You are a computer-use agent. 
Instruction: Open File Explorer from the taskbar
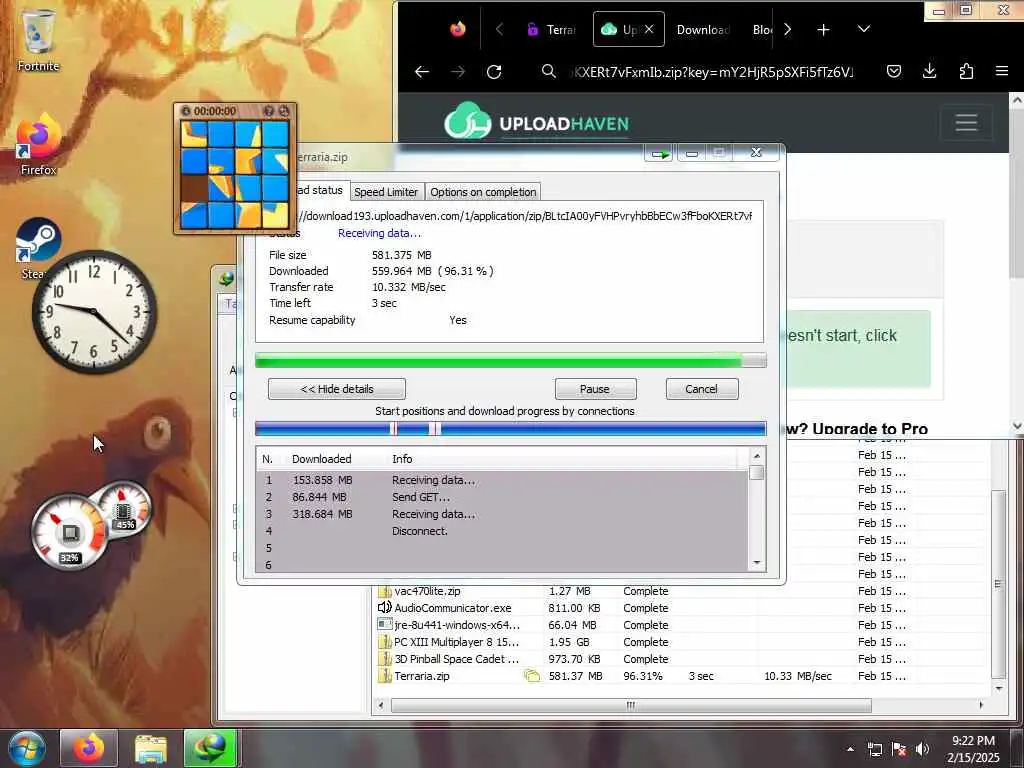[151, 748]
